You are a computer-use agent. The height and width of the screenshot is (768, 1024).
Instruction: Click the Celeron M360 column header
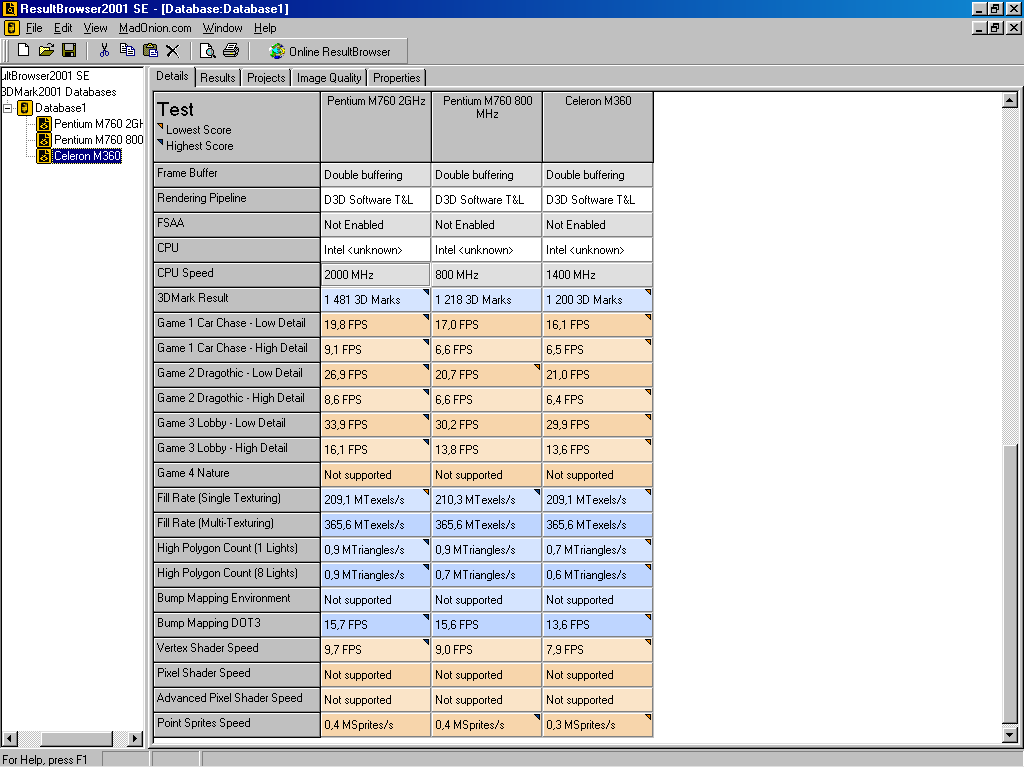coord(598,127)
